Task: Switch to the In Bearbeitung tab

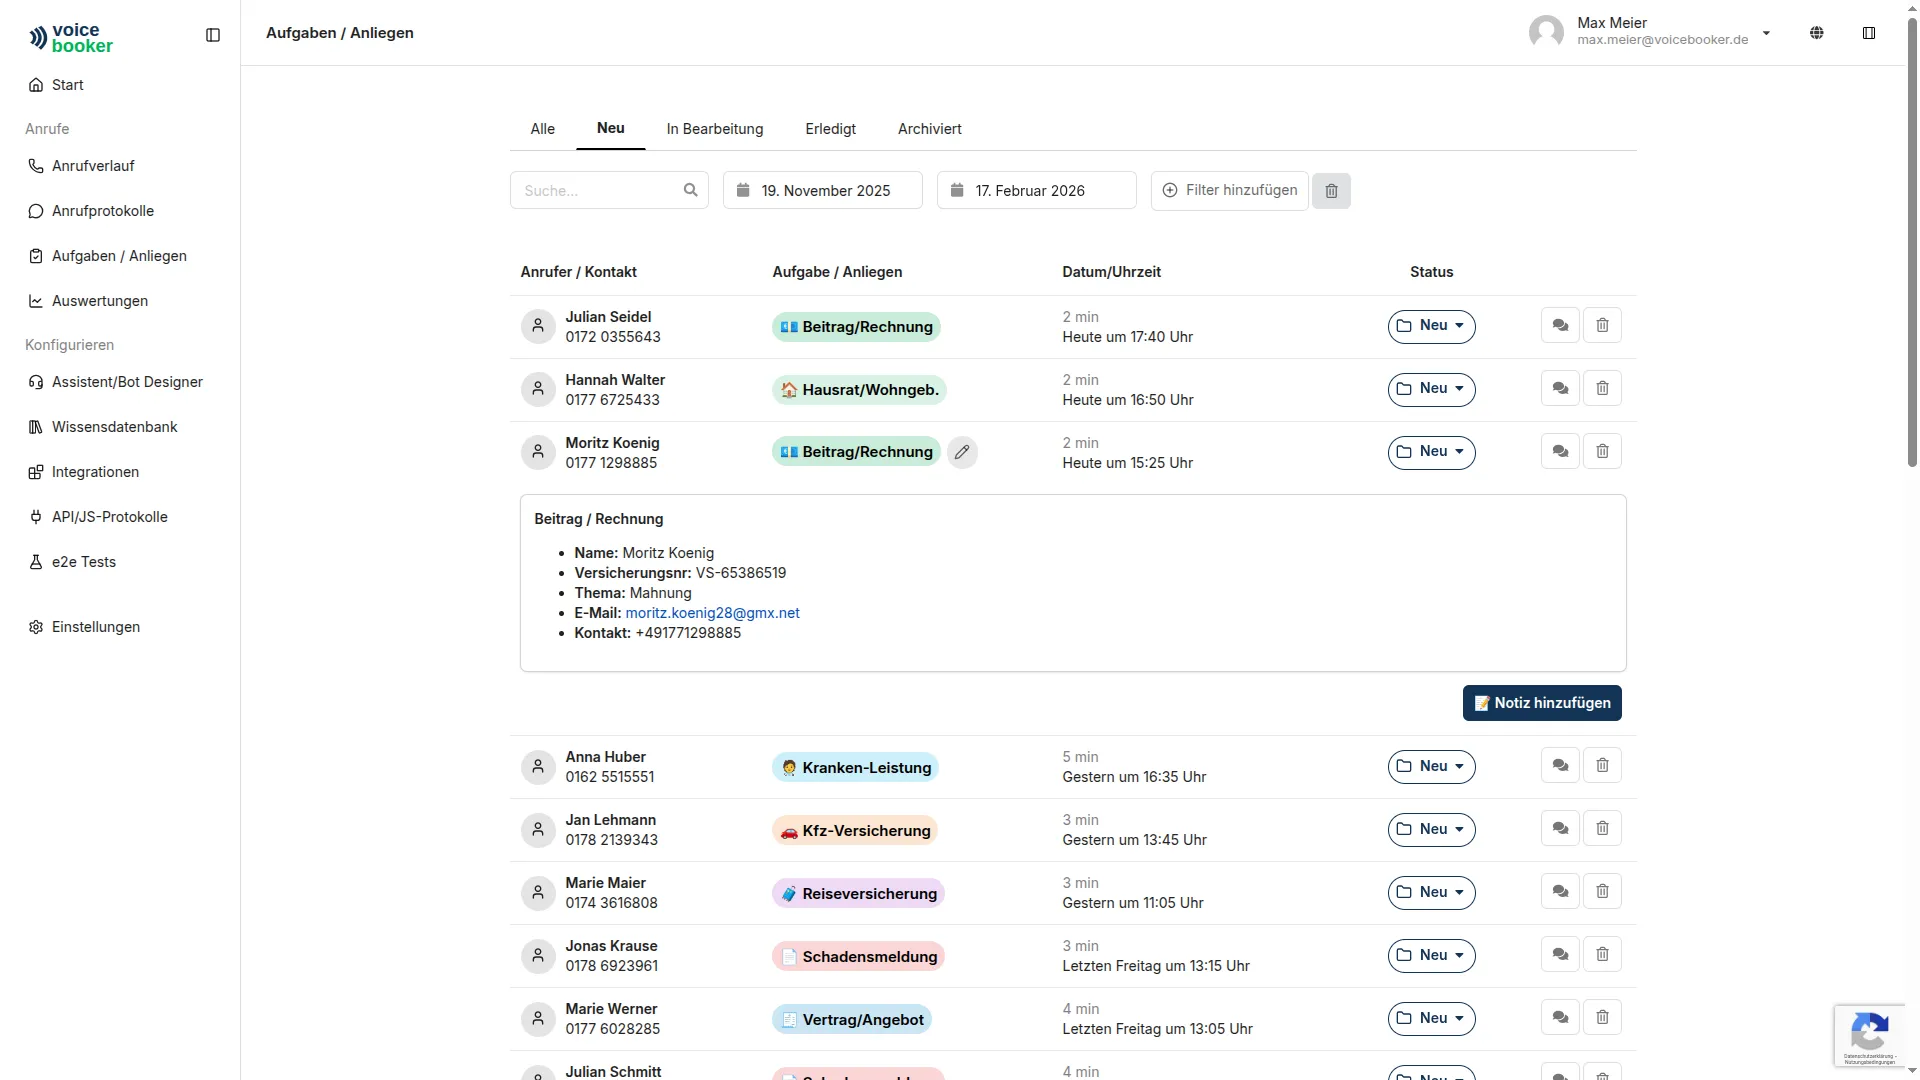Action: tap(714, 129)
